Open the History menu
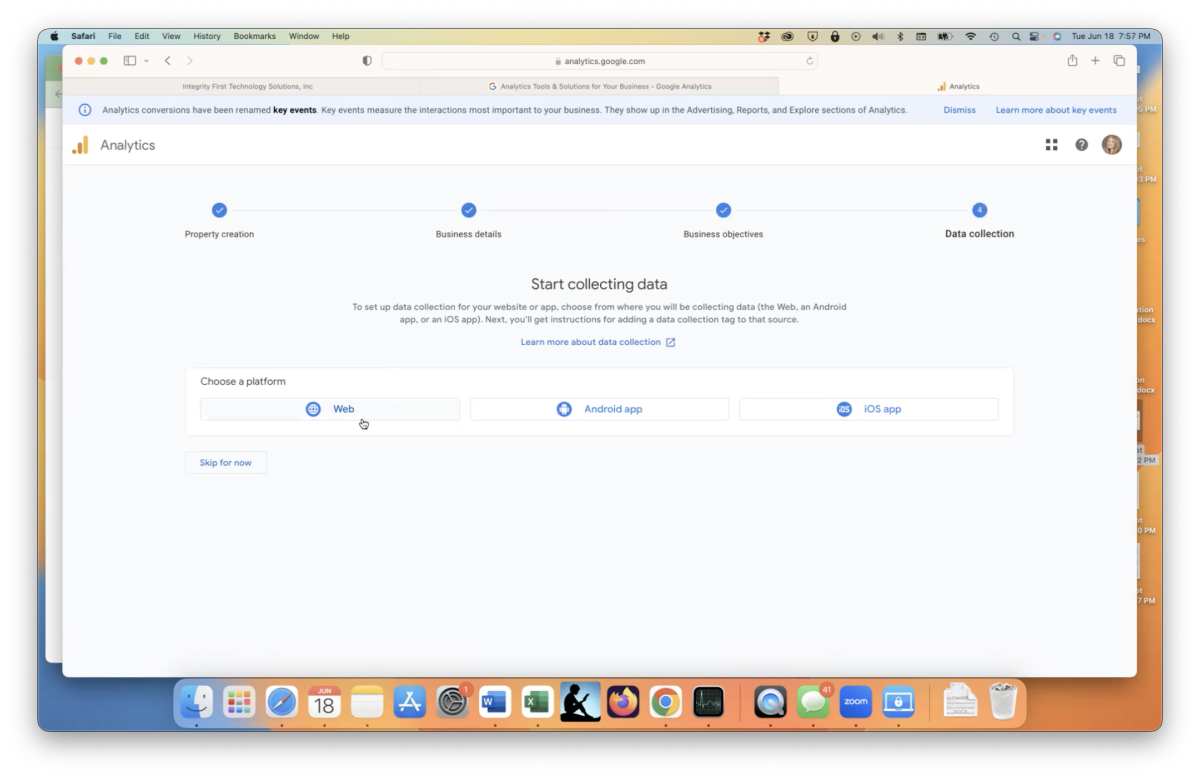This screenshot has width=1200, height=778. coord(207,36)
